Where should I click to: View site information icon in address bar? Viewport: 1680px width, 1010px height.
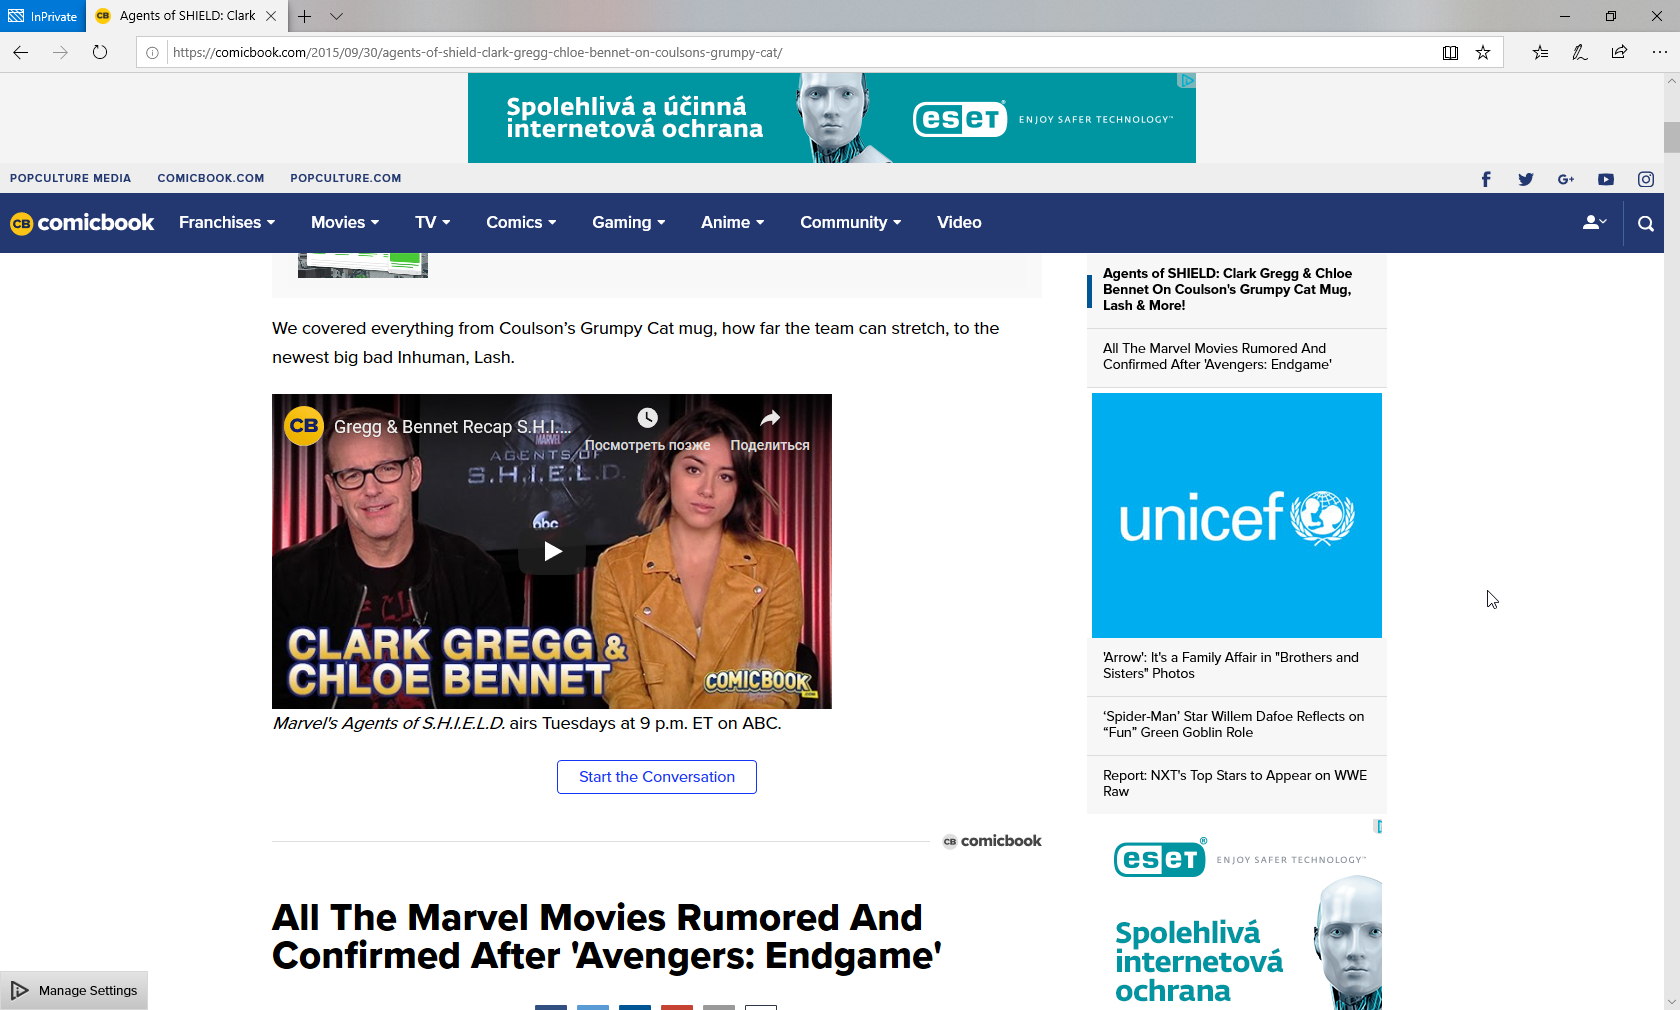(152, 53)
